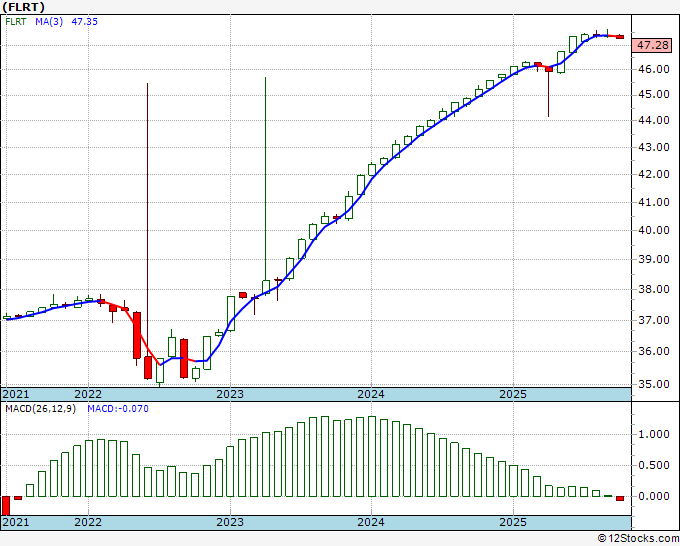Select 2024 on the MACD panel time axis
This screenshot has height=546, width=680.
371,521
